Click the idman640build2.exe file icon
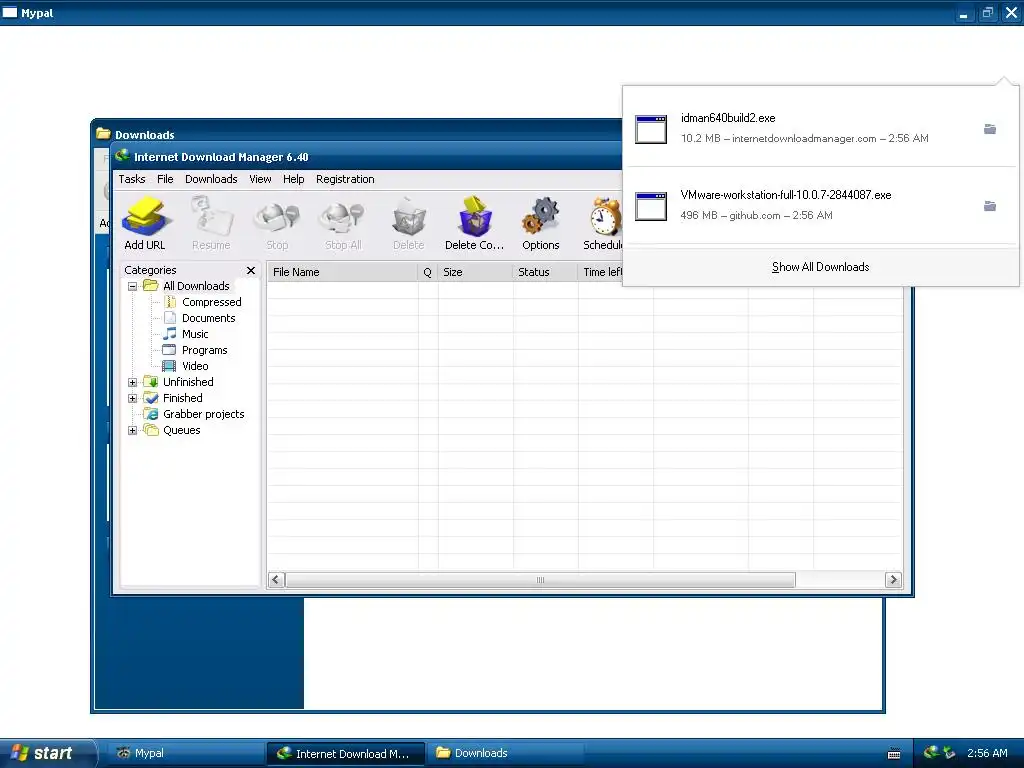Screen dimensions: 1024x768 [651, 129]
